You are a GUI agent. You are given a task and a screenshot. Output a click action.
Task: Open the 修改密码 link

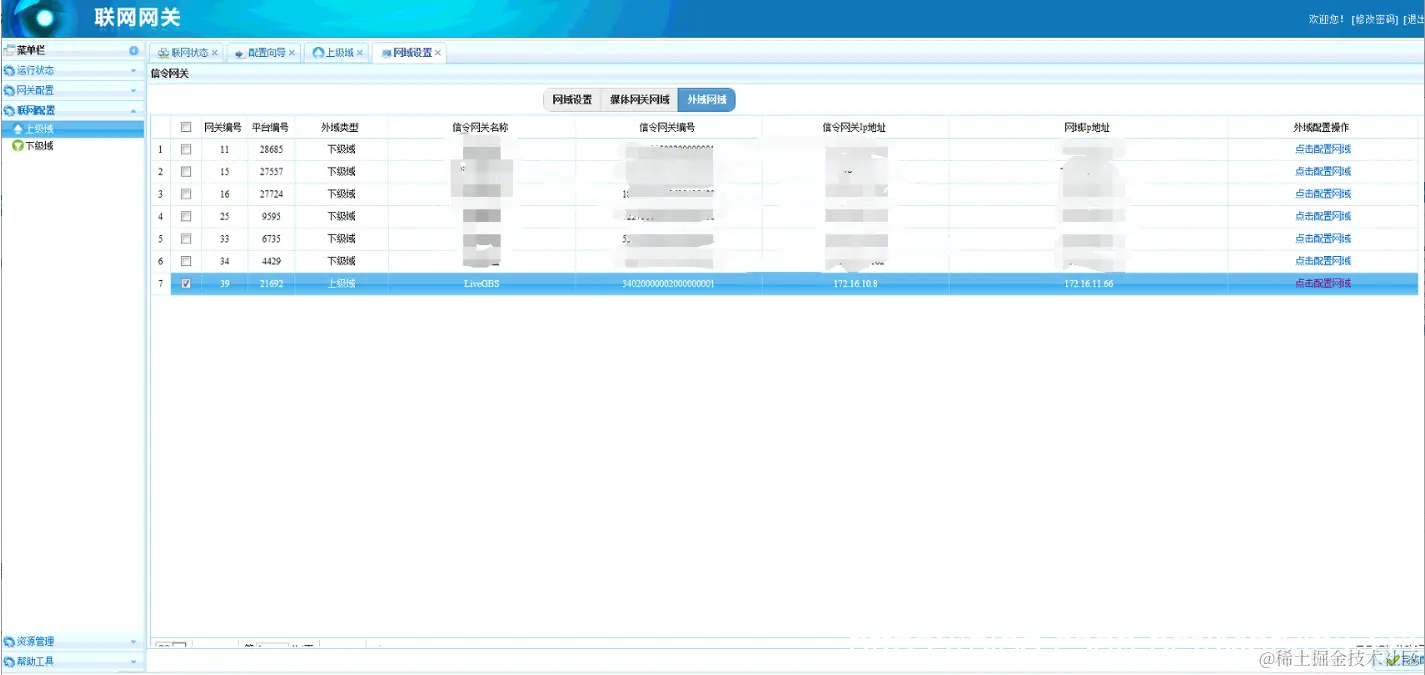point(1373,20)
